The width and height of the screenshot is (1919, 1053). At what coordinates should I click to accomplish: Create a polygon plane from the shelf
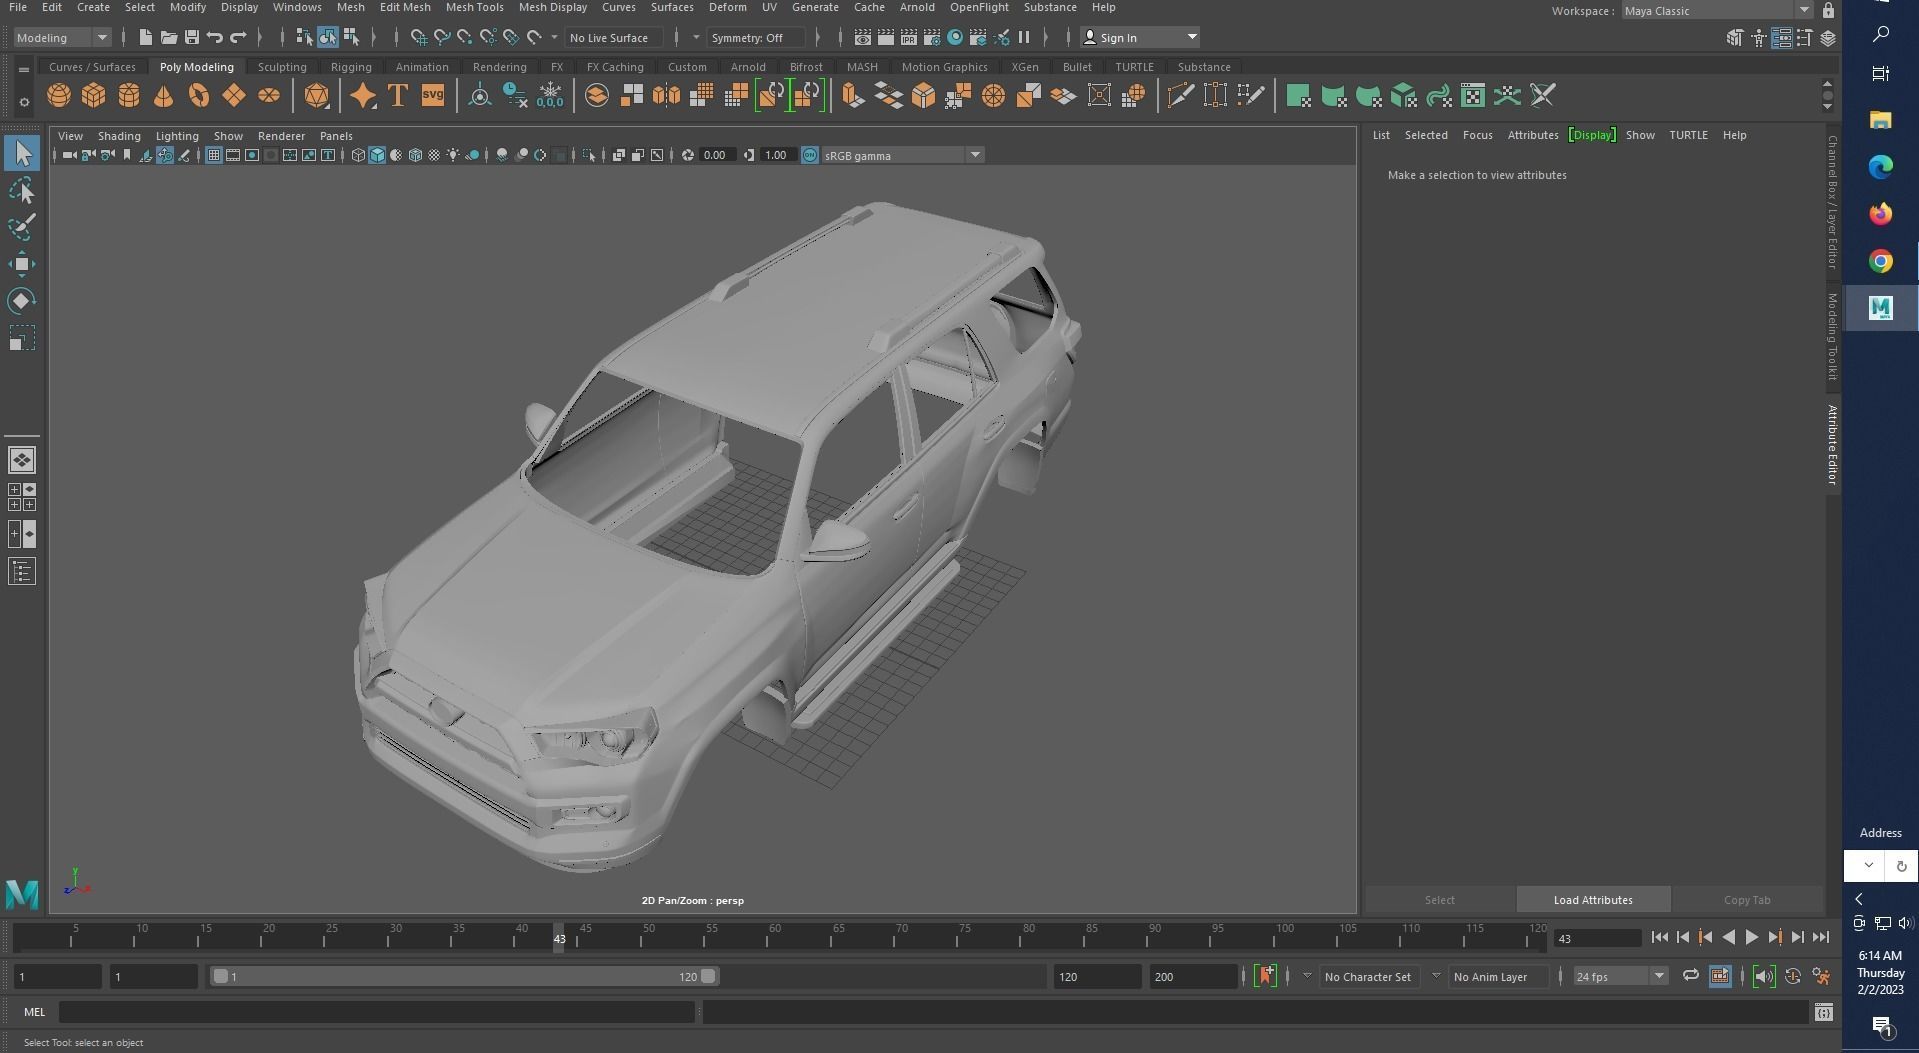click(233, 96)
